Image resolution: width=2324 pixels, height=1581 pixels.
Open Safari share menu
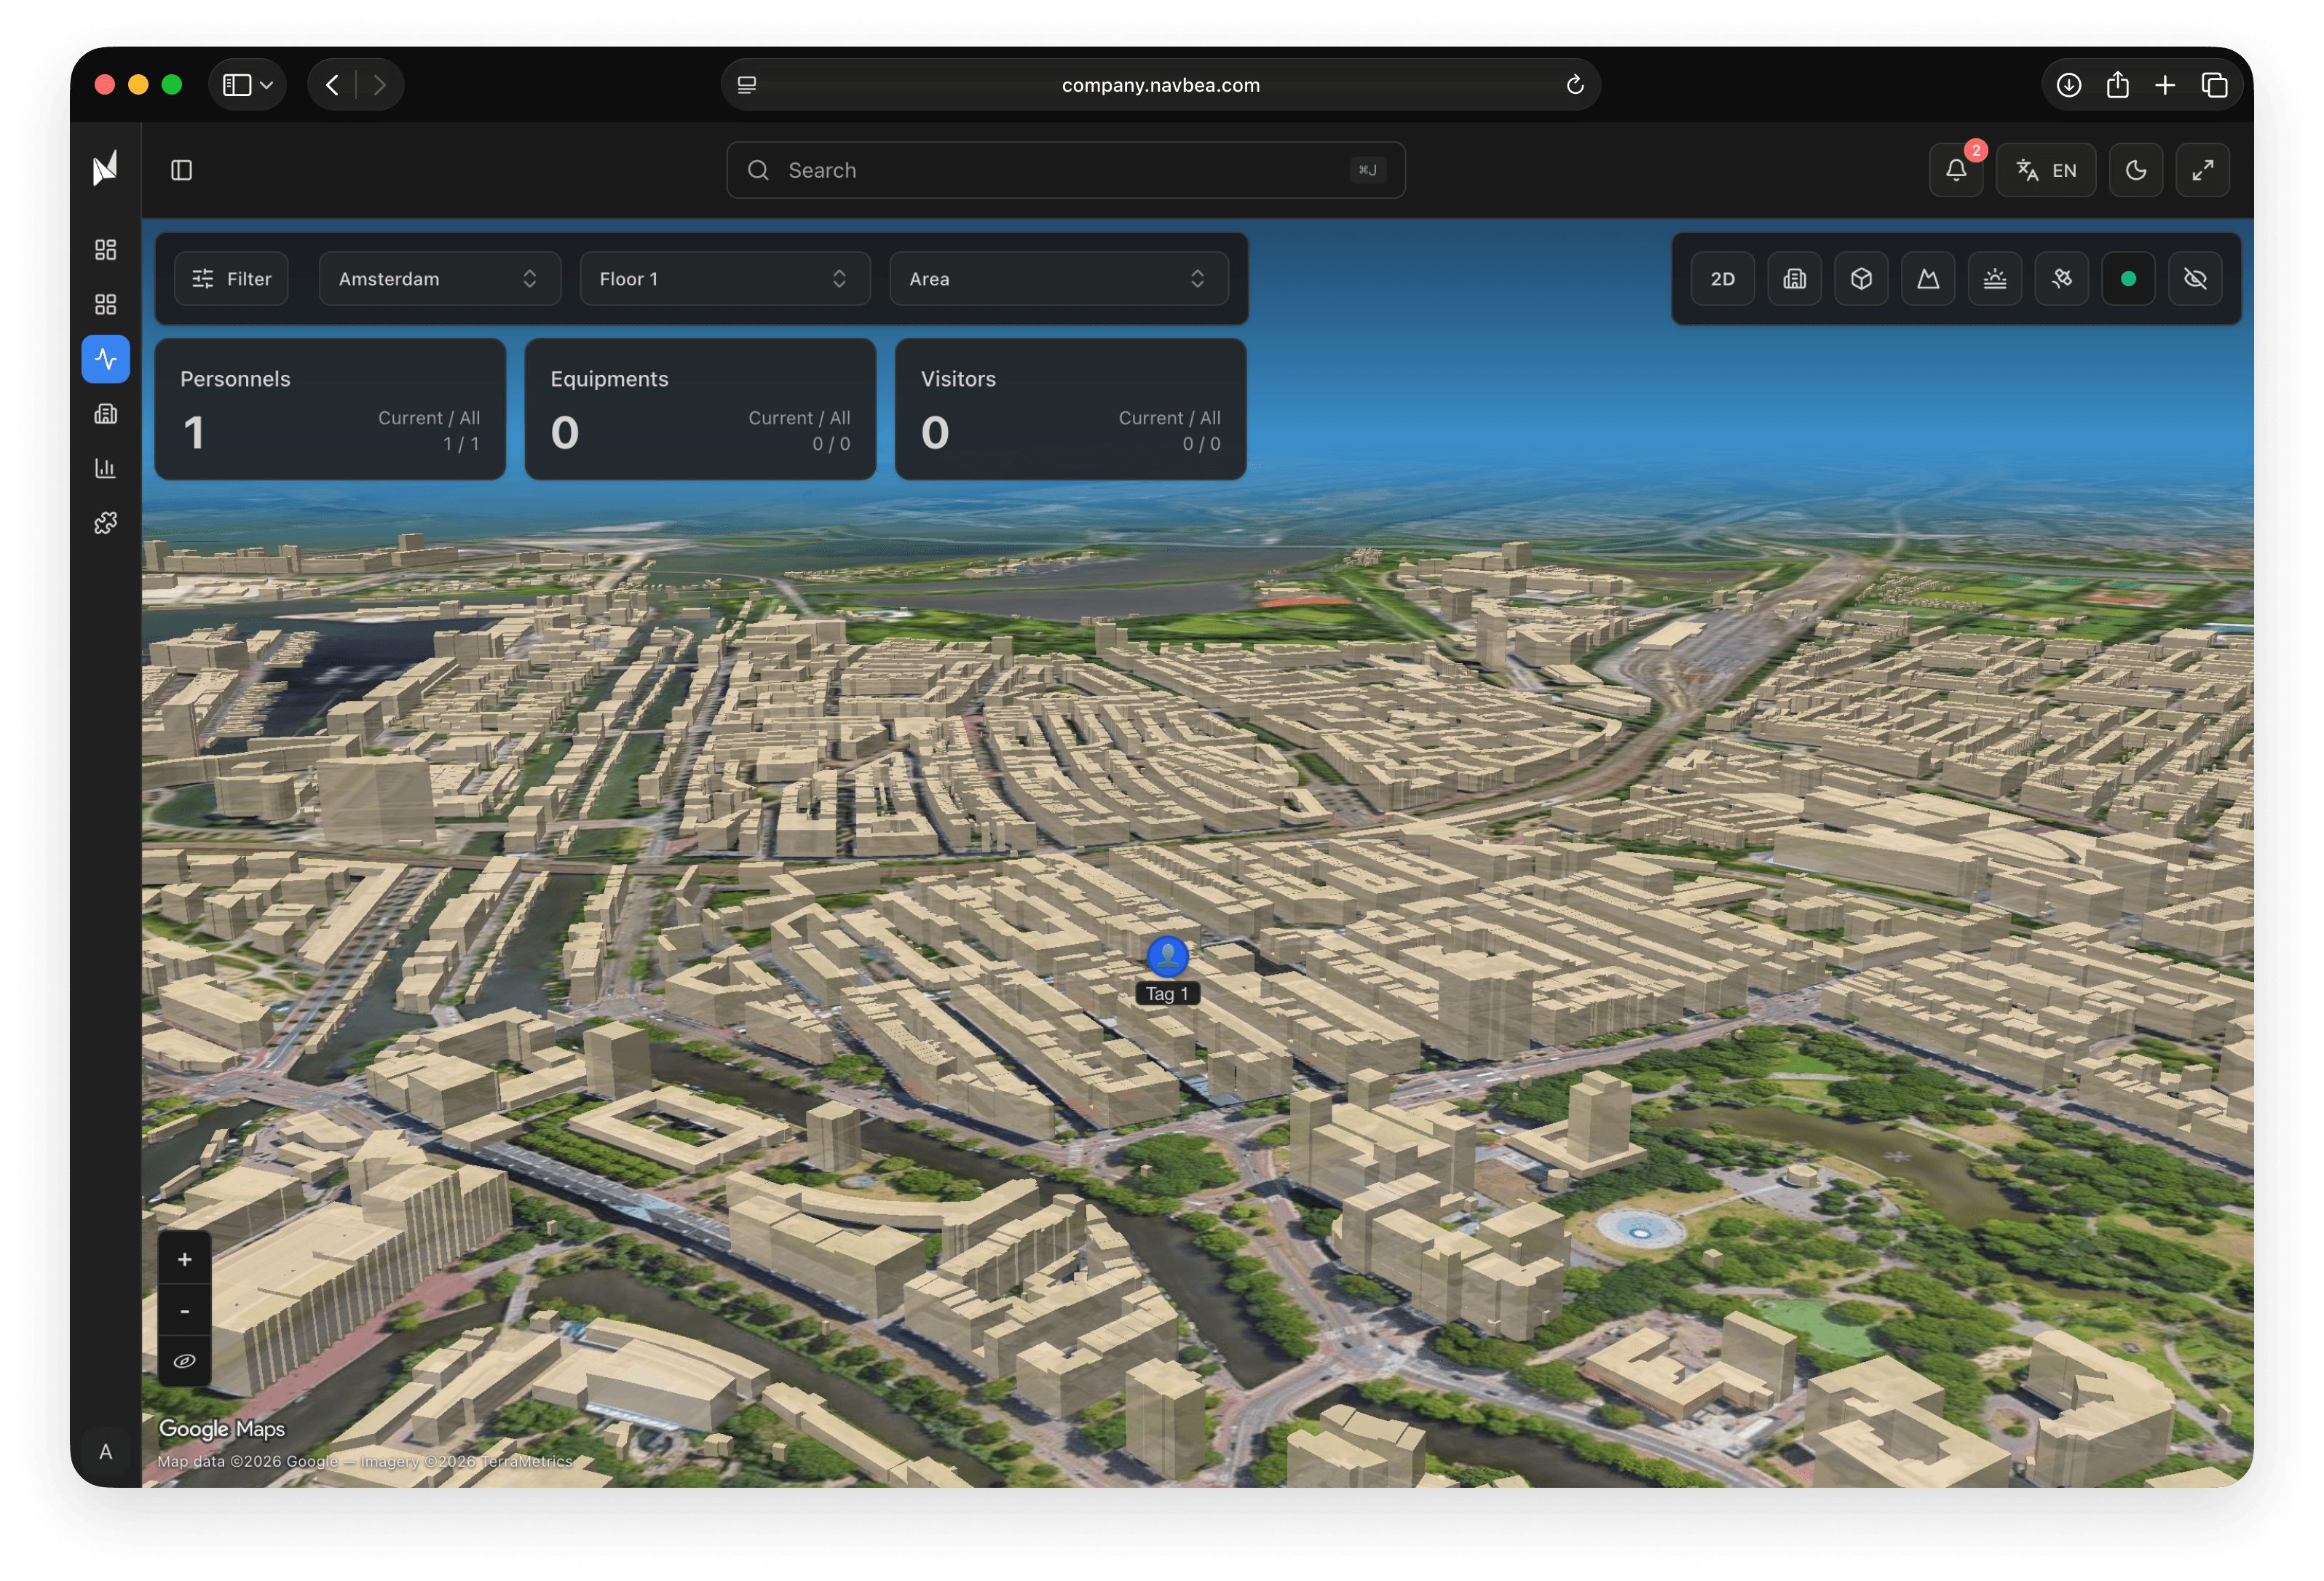coord(2117,85)
